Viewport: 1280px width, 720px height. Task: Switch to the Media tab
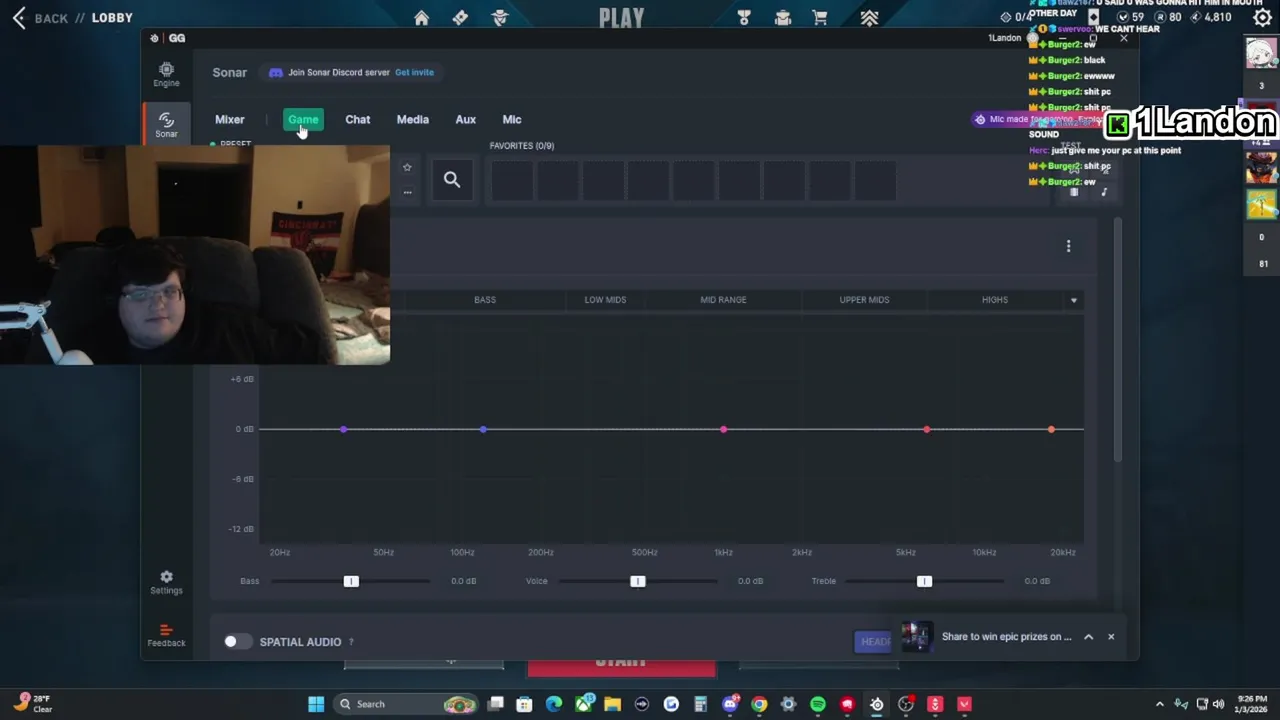(x=412, y=120)
